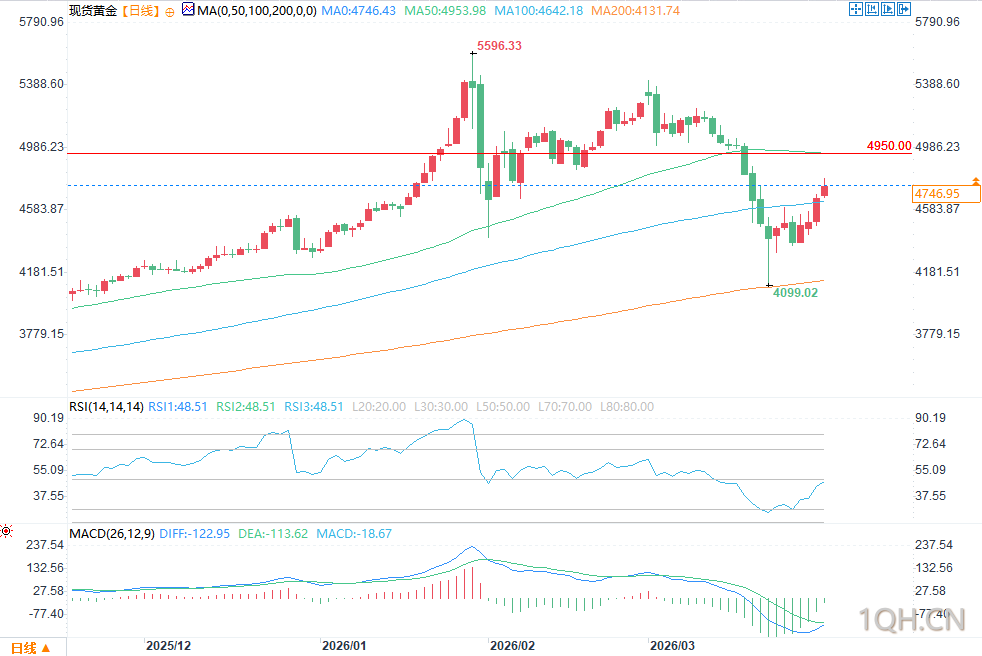
Task: Click the RSI2:48.51 reading
Action: click(x=246, y=407)
